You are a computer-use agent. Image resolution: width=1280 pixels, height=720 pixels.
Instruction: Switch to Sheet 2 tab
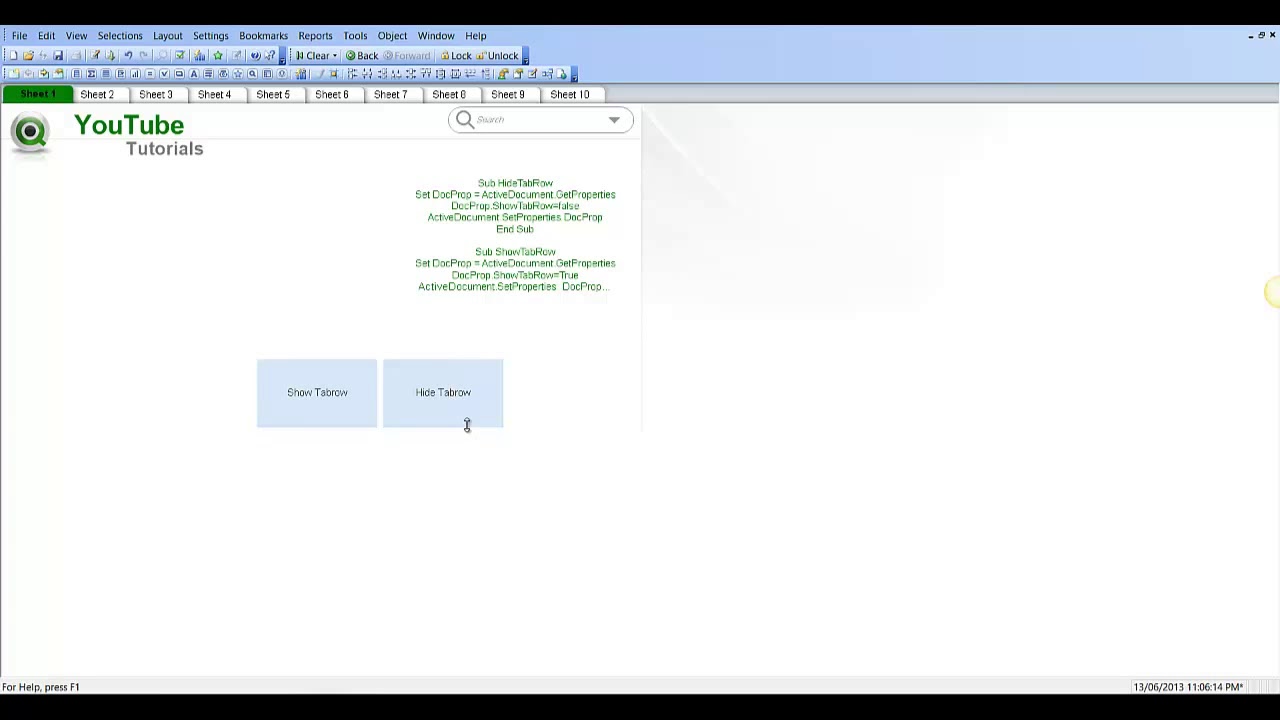coord(97,94)
